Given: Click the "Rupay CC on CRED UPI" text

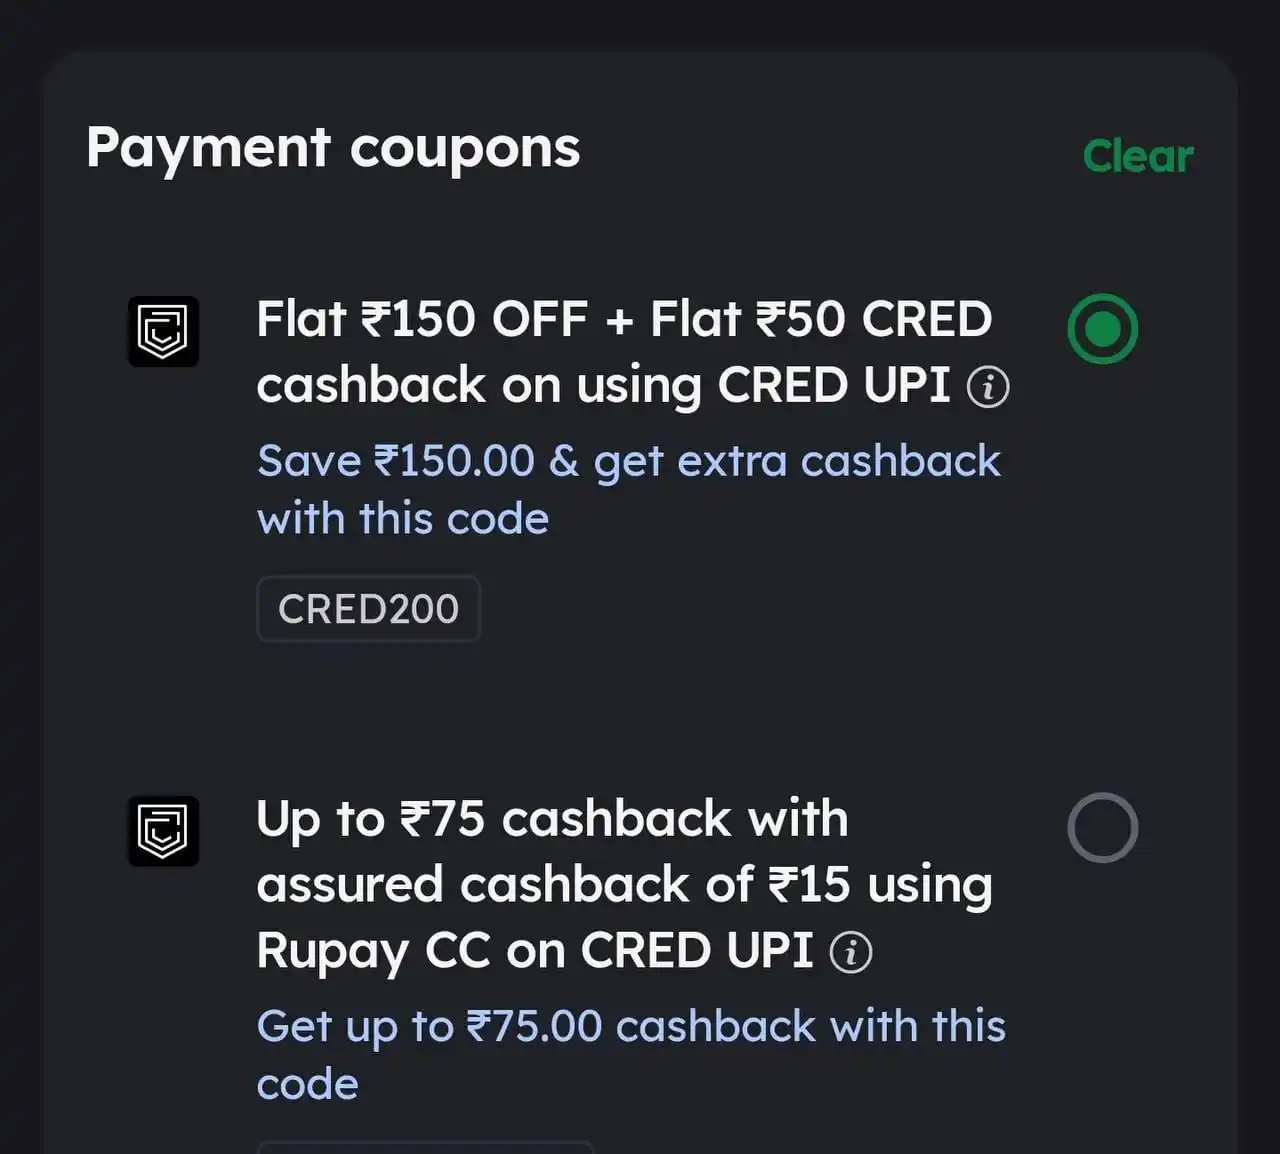Looking at the screenshot, I should click(x=535, y=951).
